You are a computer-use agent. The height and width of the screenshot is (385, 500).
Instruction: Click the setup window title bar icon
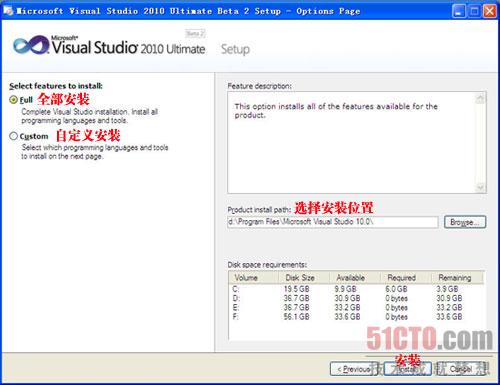(x=8, y=11)
